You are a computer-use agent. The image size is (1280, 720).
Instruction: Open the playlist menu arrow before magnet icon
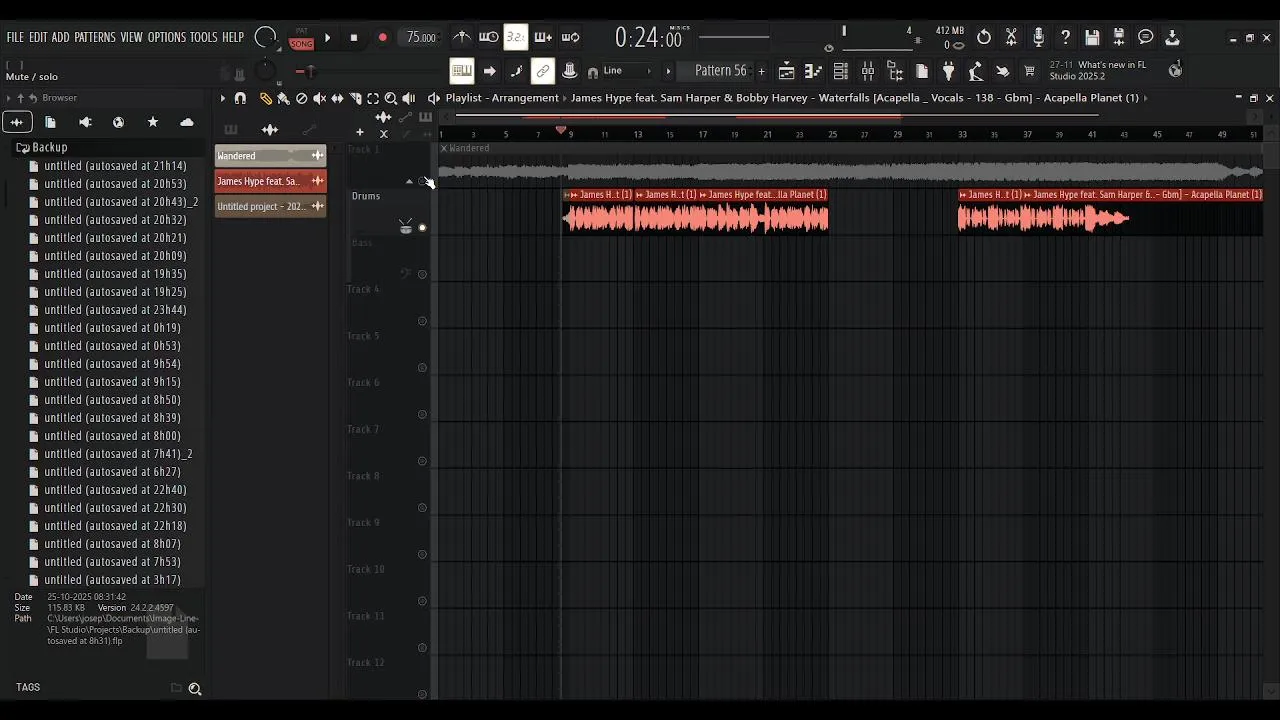tap(223, 98)
